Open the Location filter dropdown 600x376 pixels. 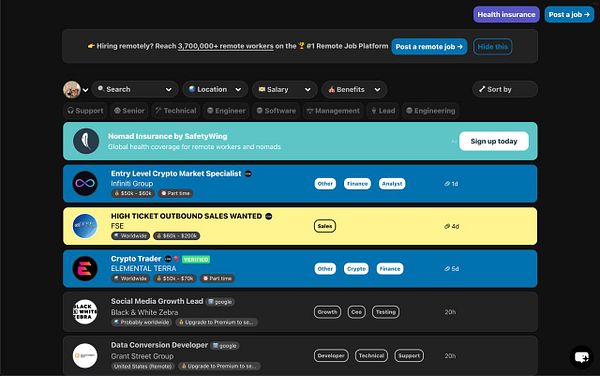215,89
